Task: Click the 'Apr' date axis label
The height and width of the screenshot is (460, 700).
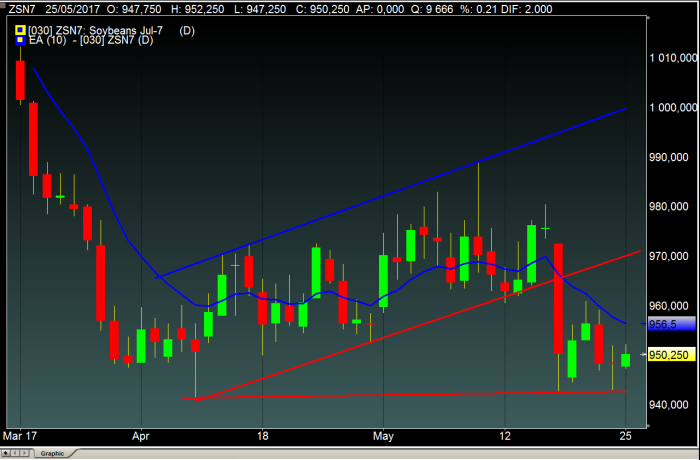Action: pos(141,436)
